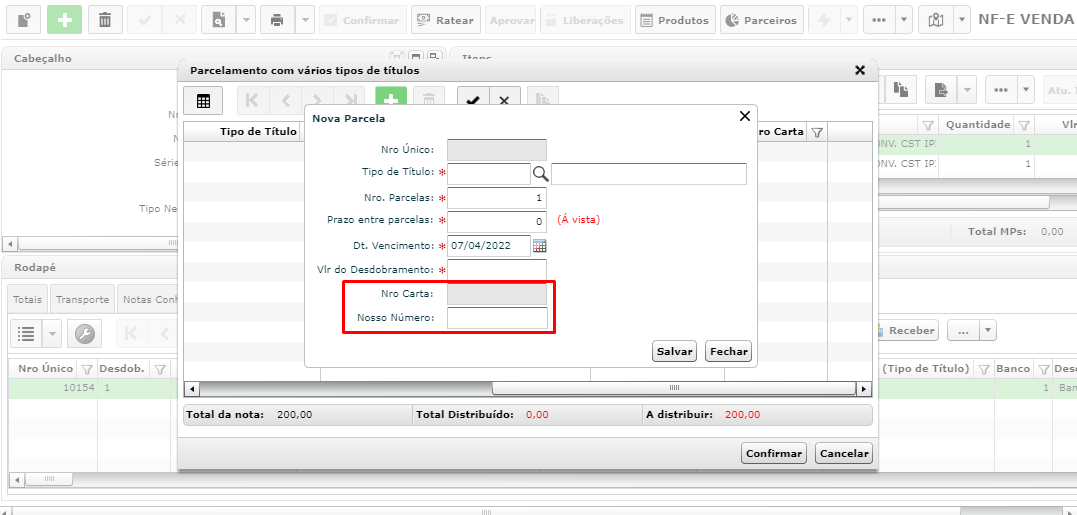The width and height of the screenshot is (1077, 515).
Task: Expand dropdown after the Itens ellipsis button
Action: point(1026,89)
